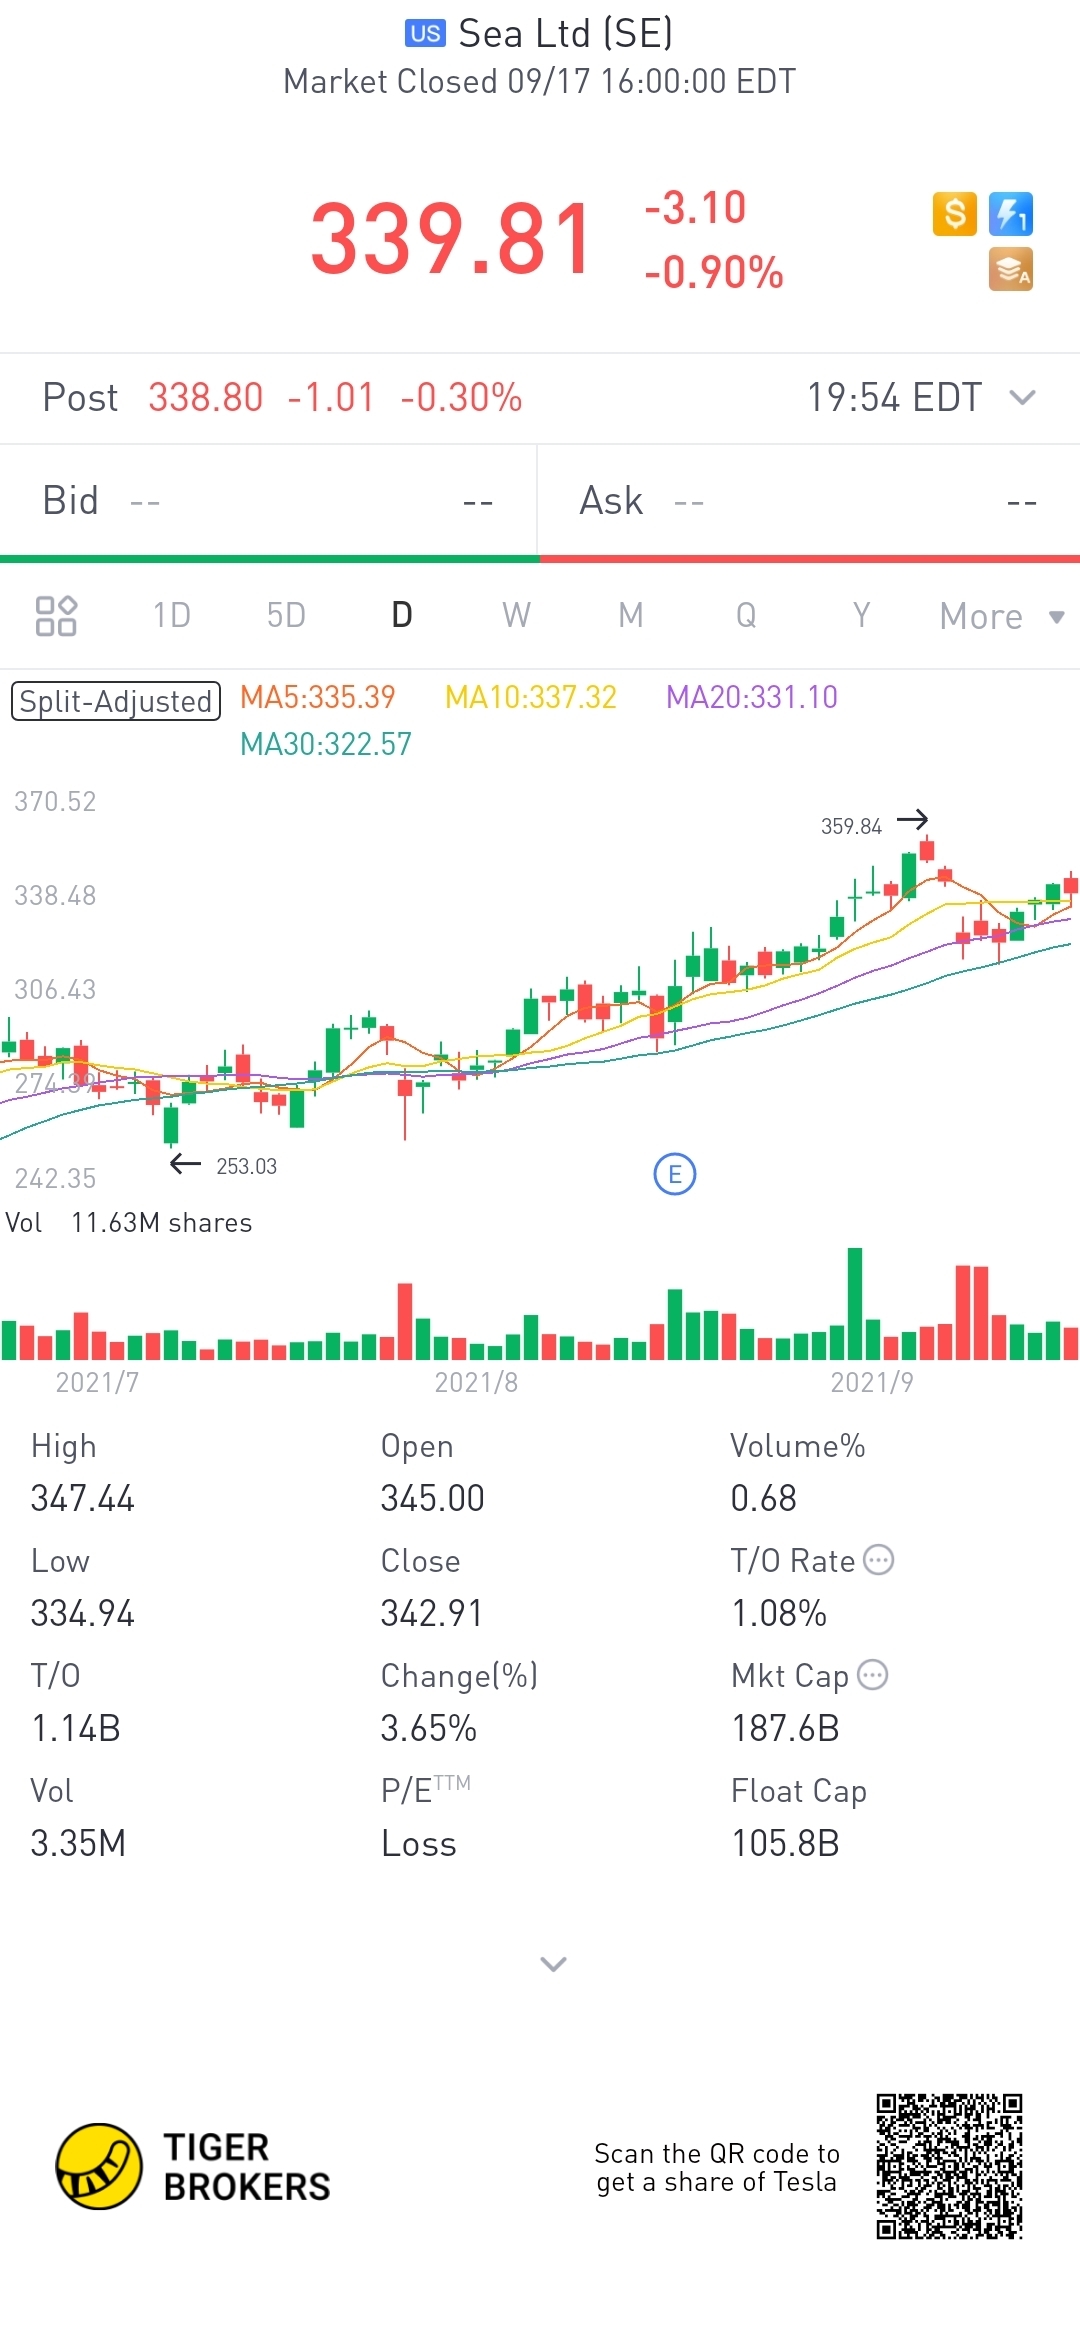Viewport: 1080px width, 2325px height.
Task: Toggle the Split-Adjusted button
Action: pos(116,701)
